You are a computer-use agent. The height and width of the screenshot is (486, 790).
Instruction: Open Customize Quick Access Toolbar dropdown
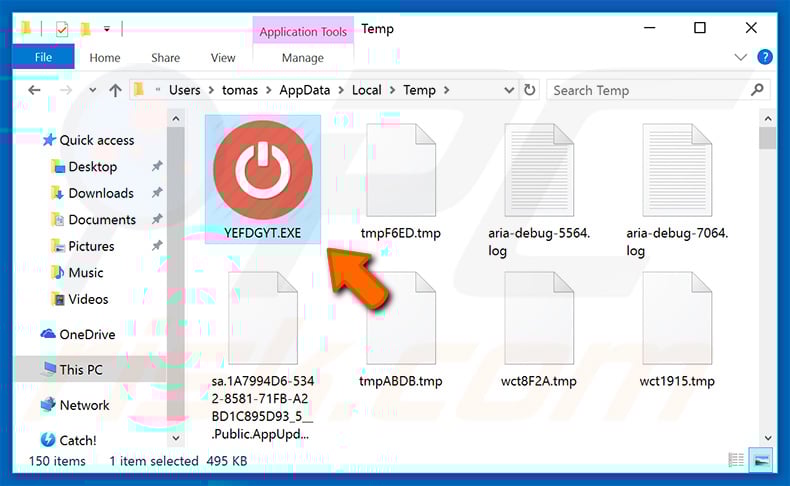tap(107, 29)
